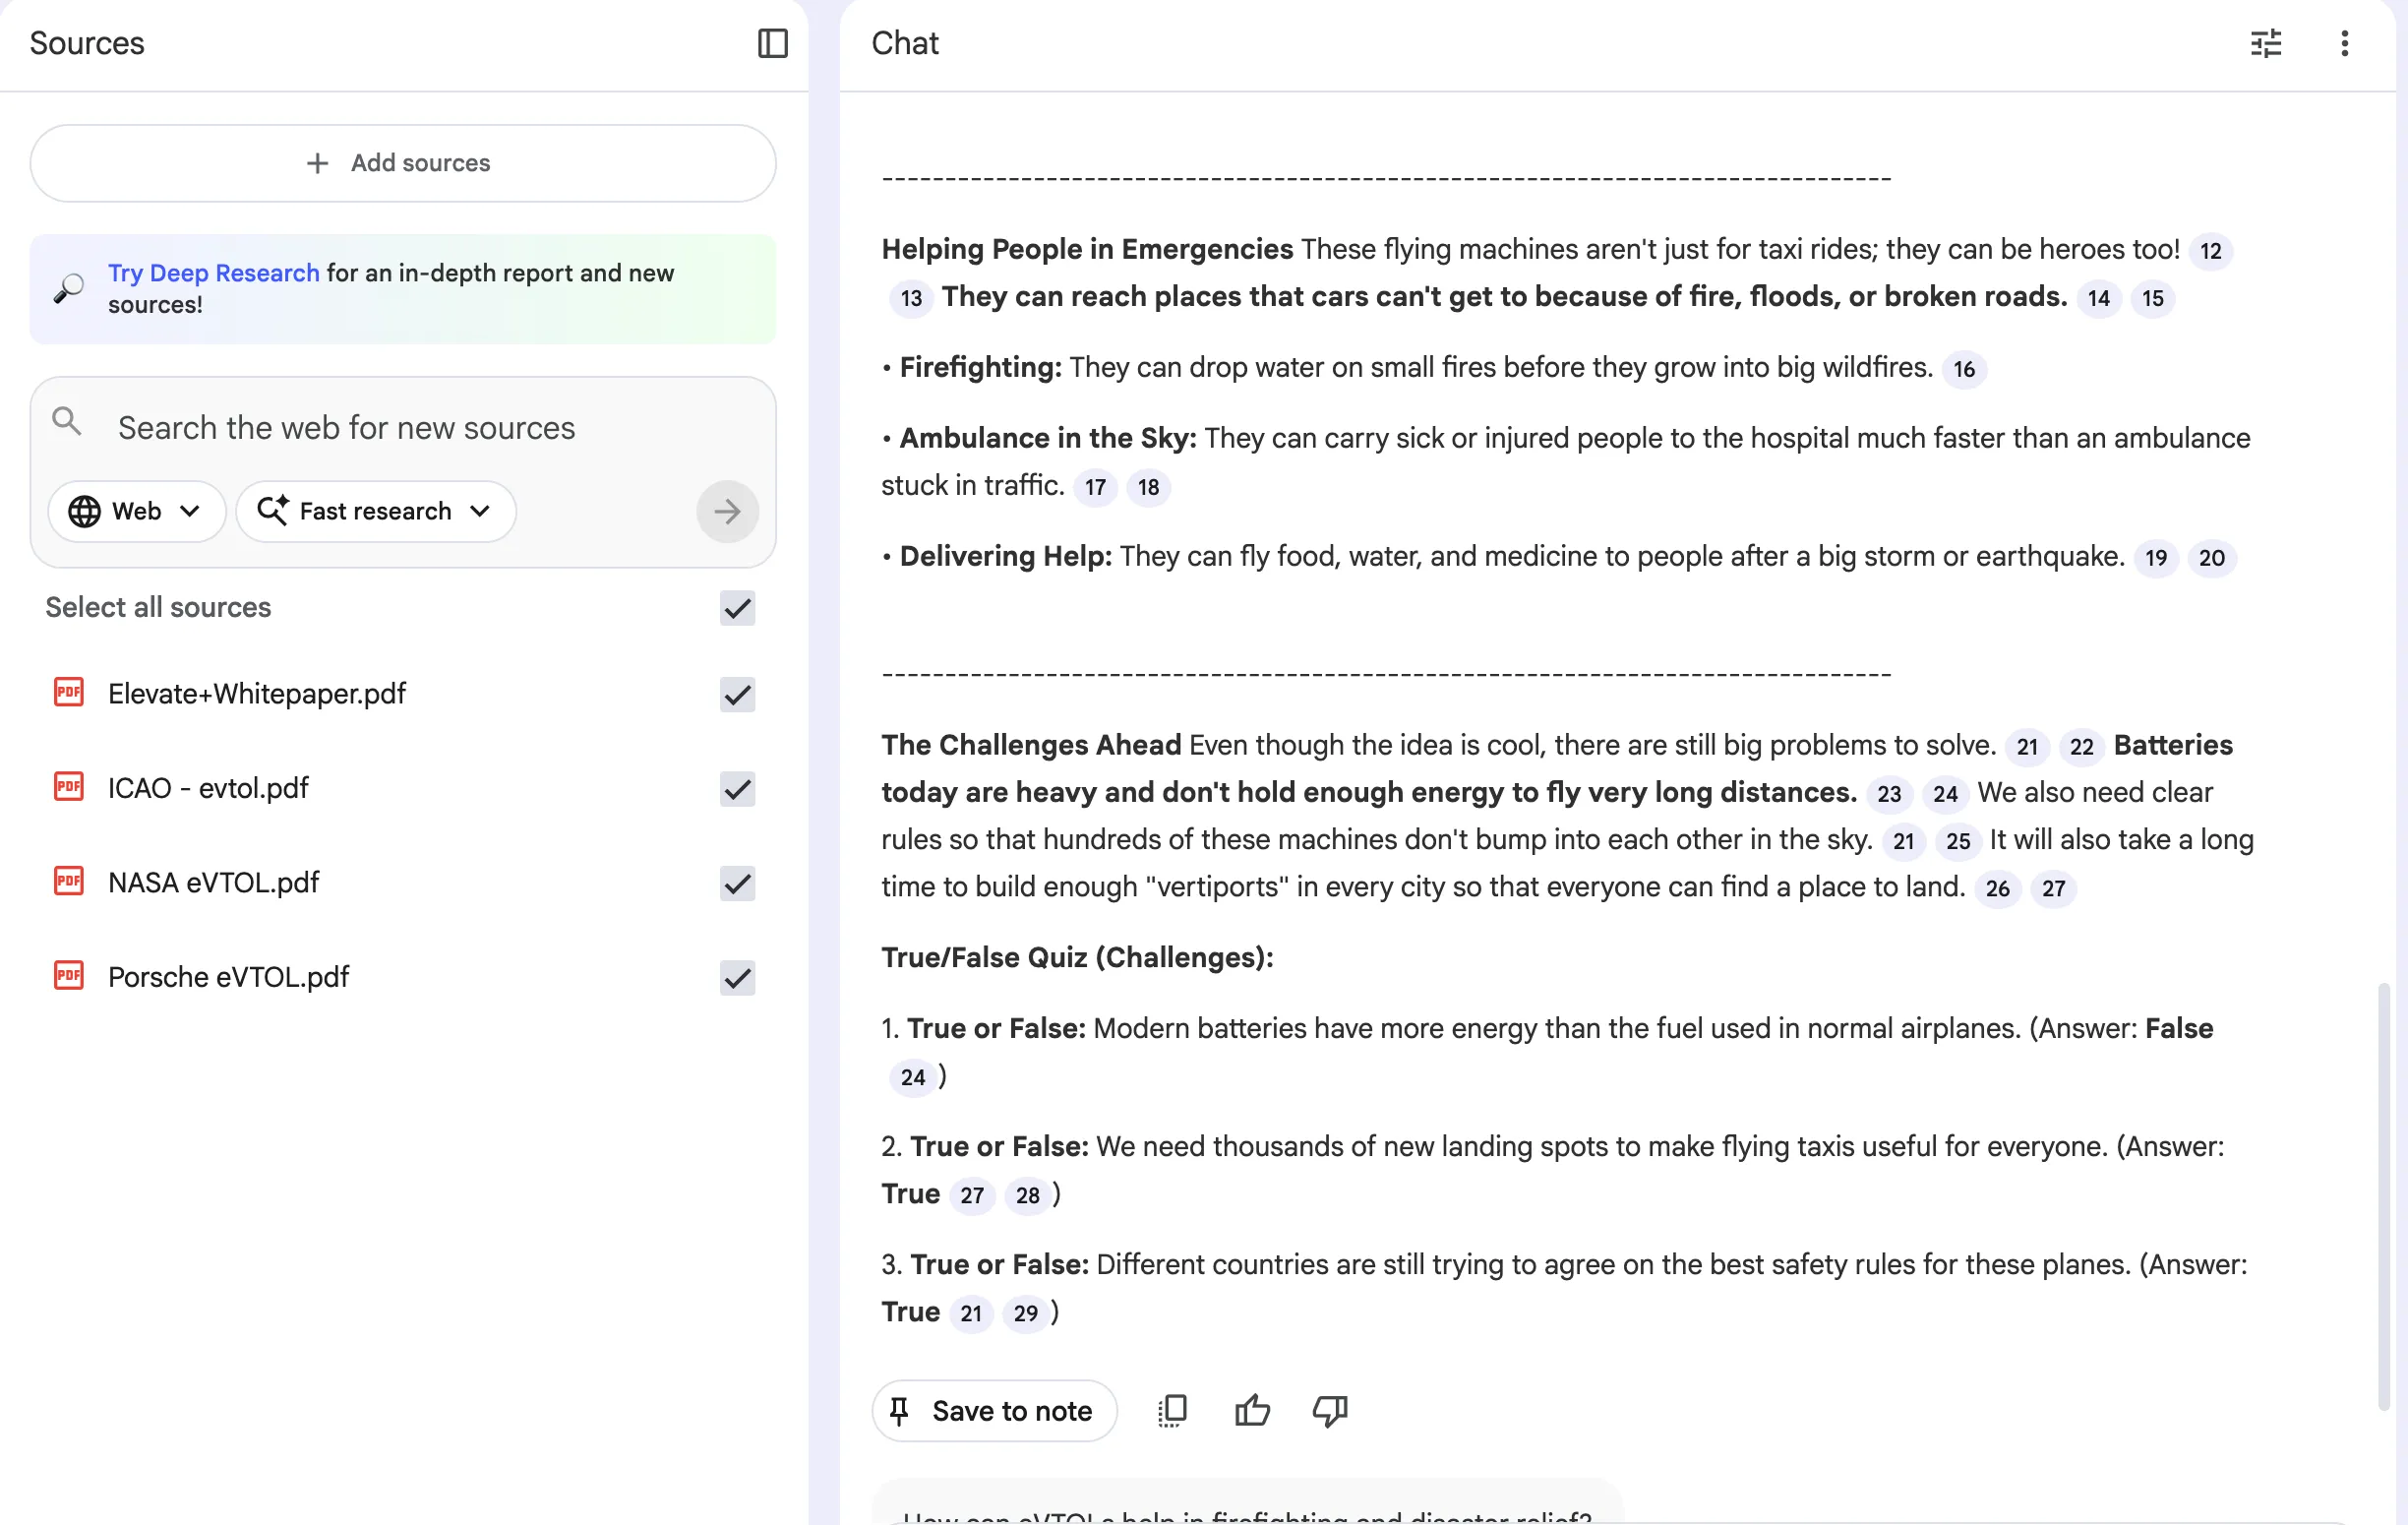
Task: Open citation 16 next to Firefighting
Action: pos(1963,369)
